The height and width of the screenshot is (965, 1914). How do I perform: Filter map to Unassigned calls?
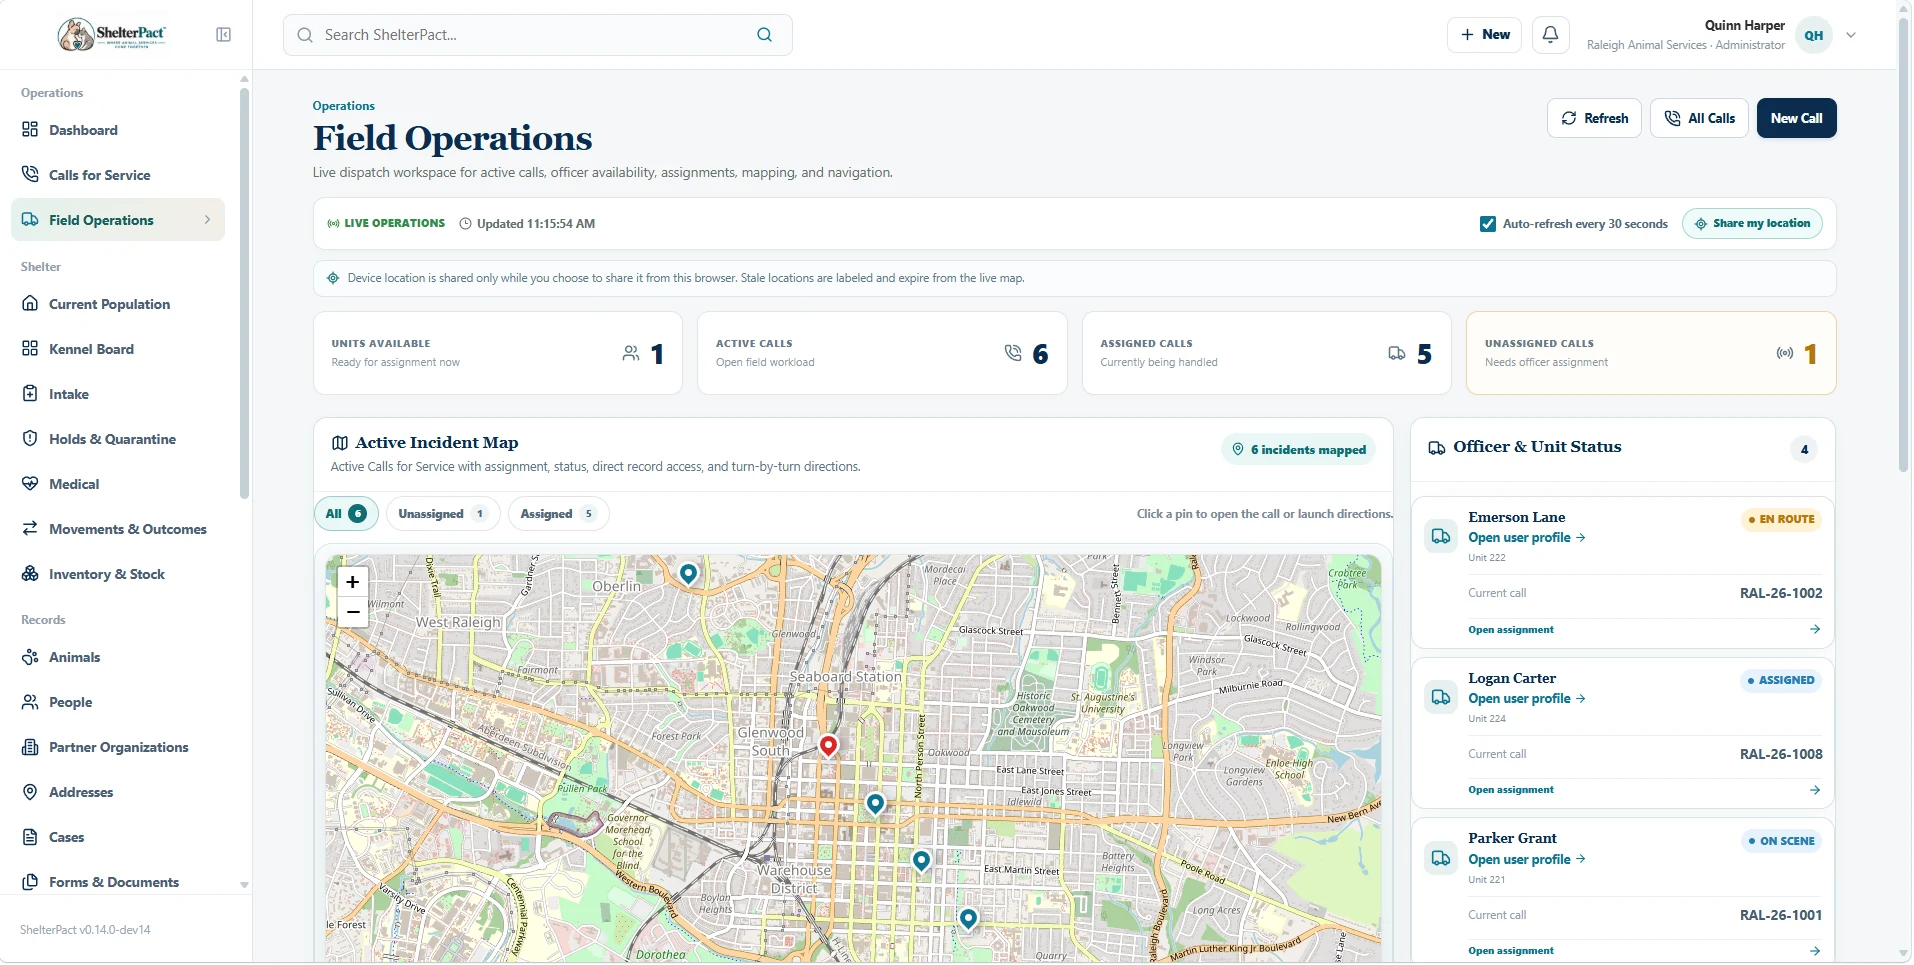(x=443, y=514)
